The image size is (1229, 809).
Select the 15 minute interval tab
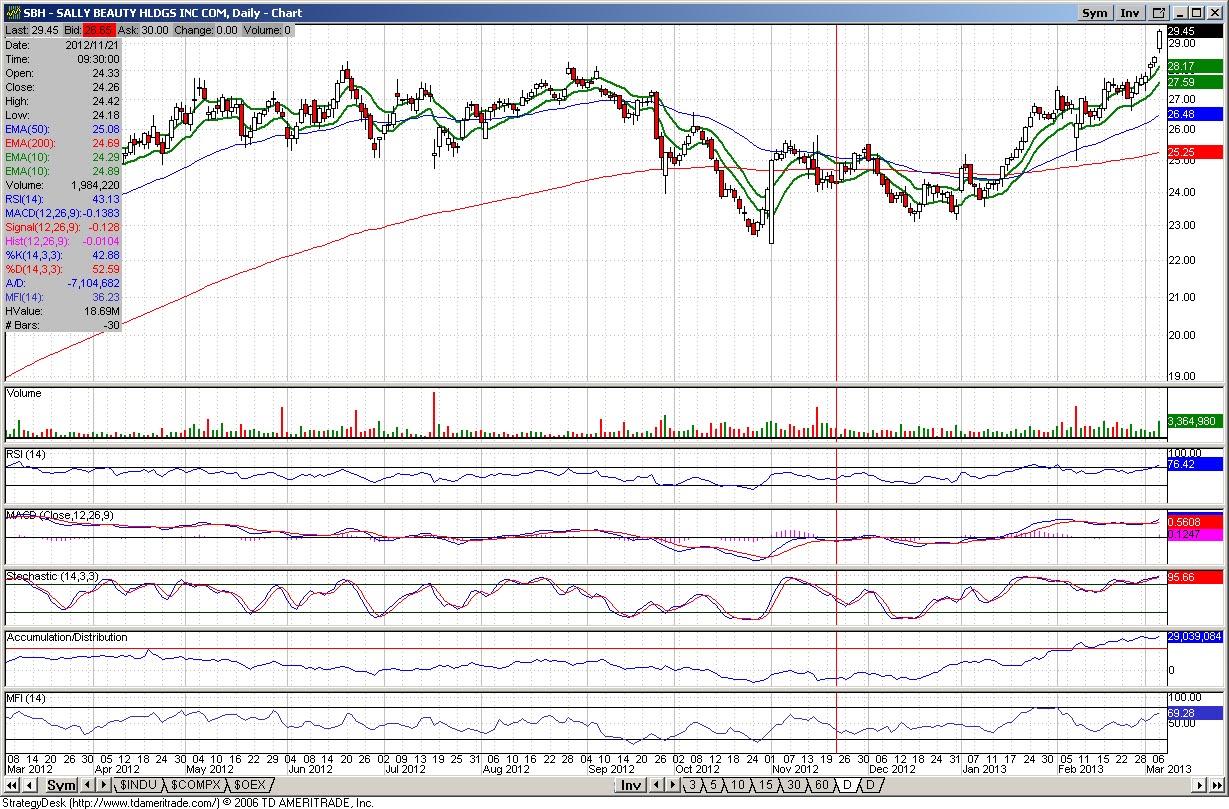[x=765, y=785]
